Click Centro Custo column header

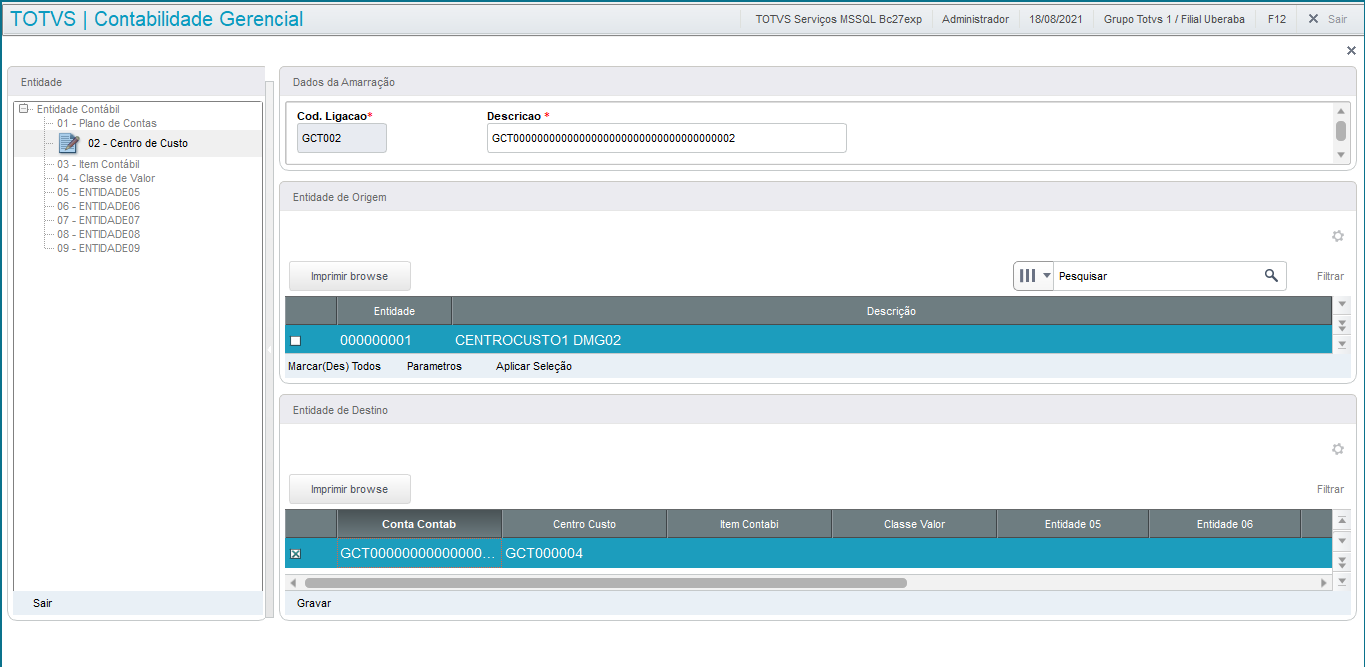[584, 524]
